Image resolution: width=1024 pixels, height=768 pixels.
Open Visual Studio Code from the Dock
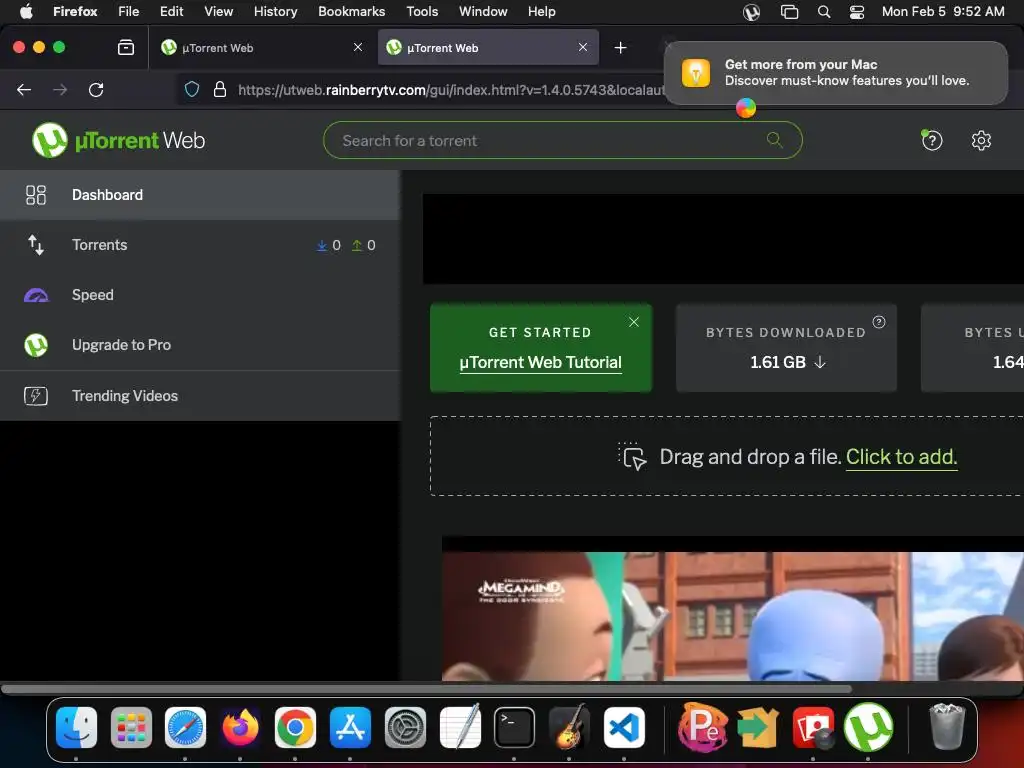(624, 727)
